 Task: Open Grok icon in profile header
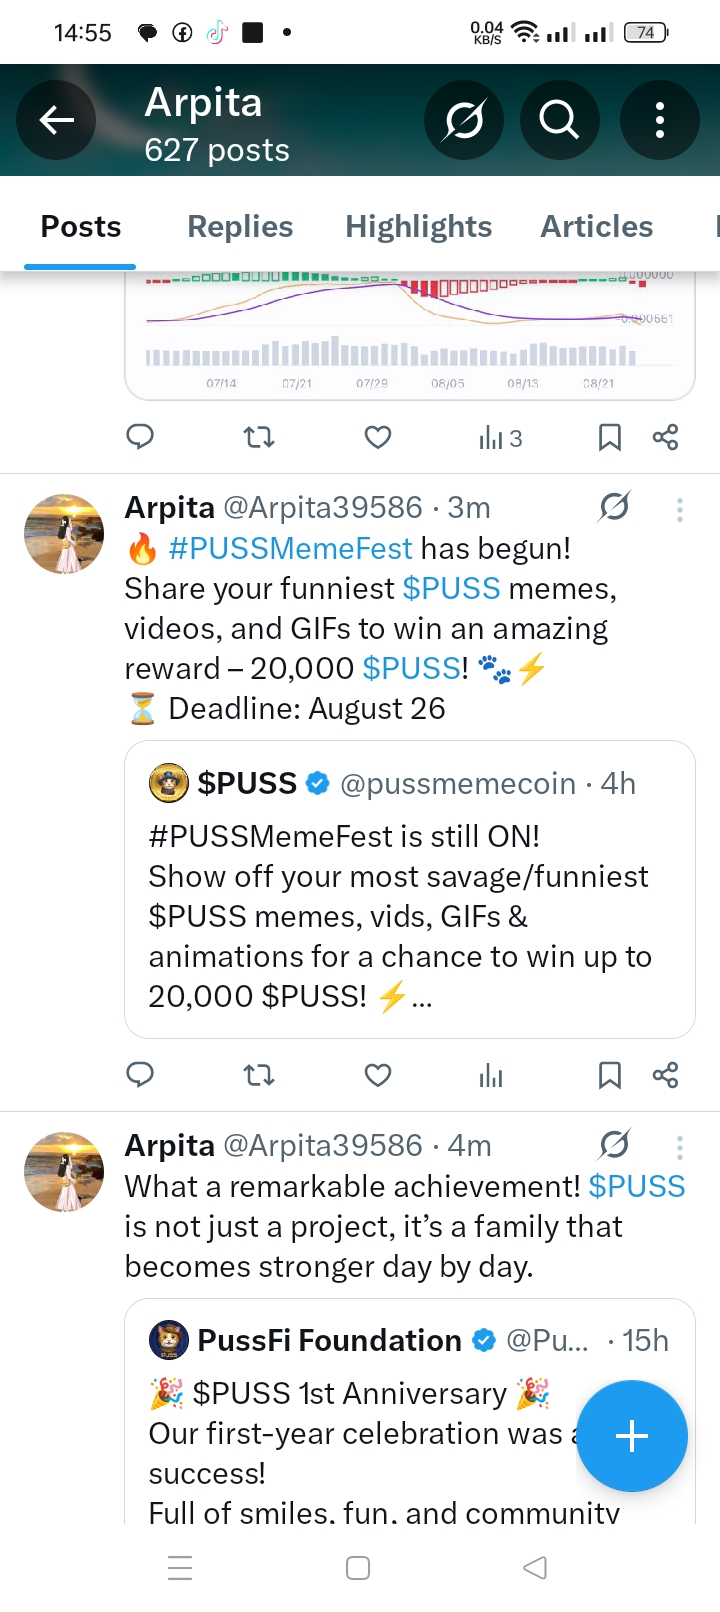[464, 120]
